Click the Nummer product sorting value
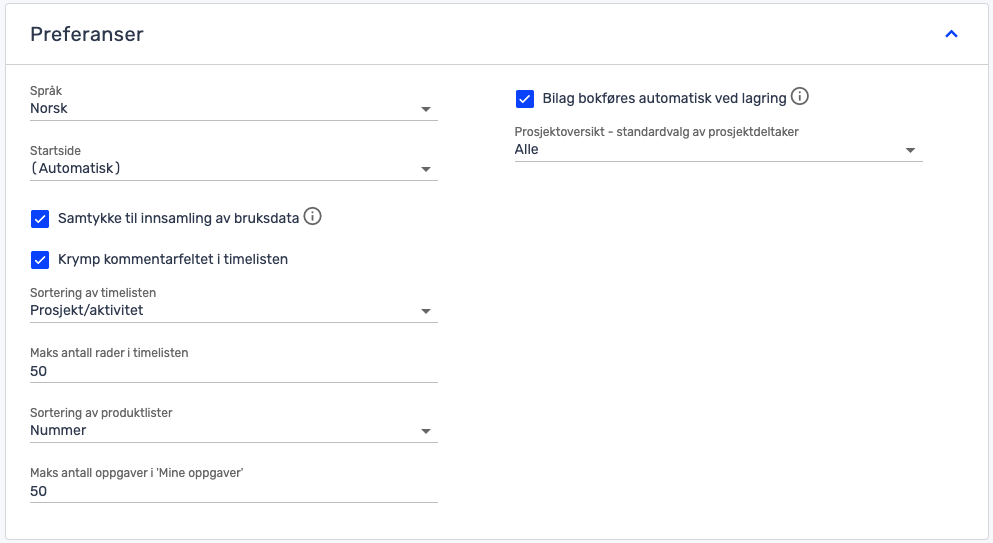Screen dimensions: 993x543 click(58, 431)
